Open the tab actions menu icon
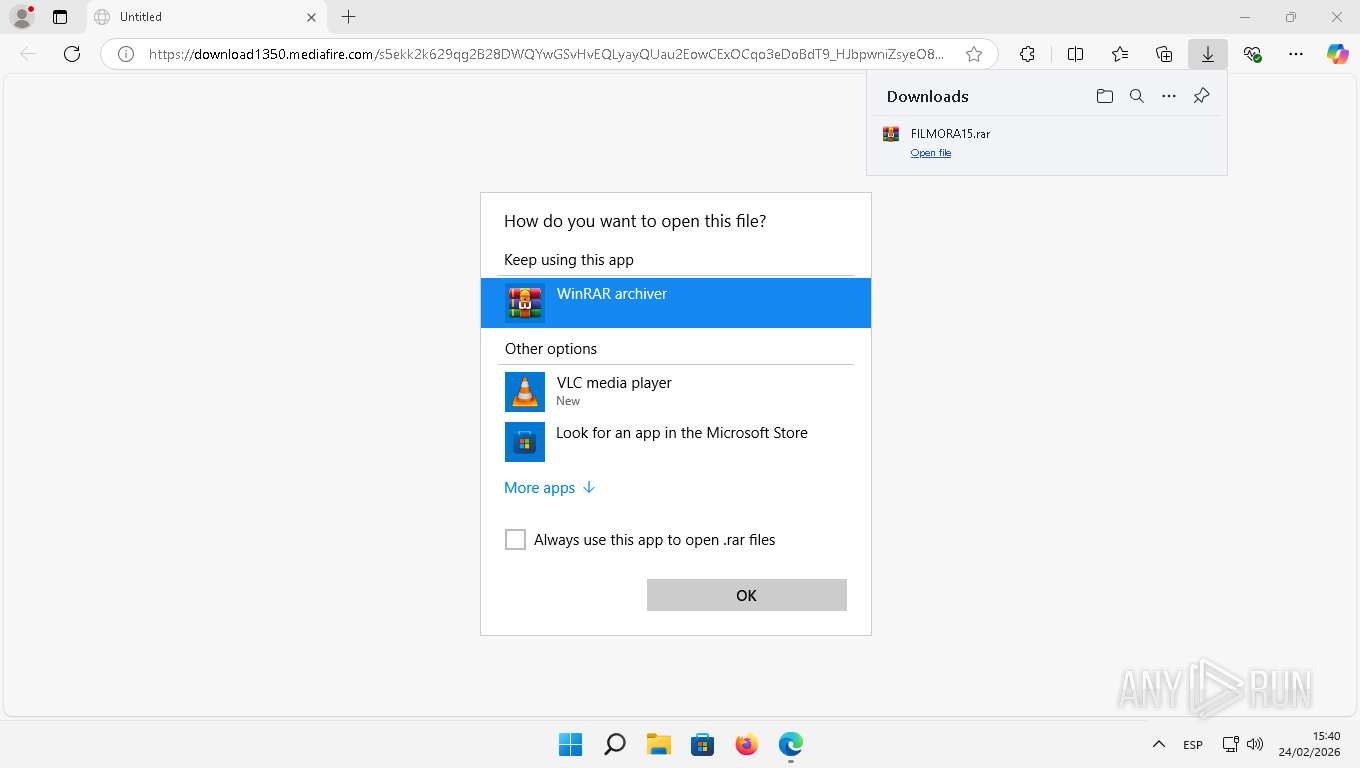This screenshot has height=768, width=1360. pos(60,17)
